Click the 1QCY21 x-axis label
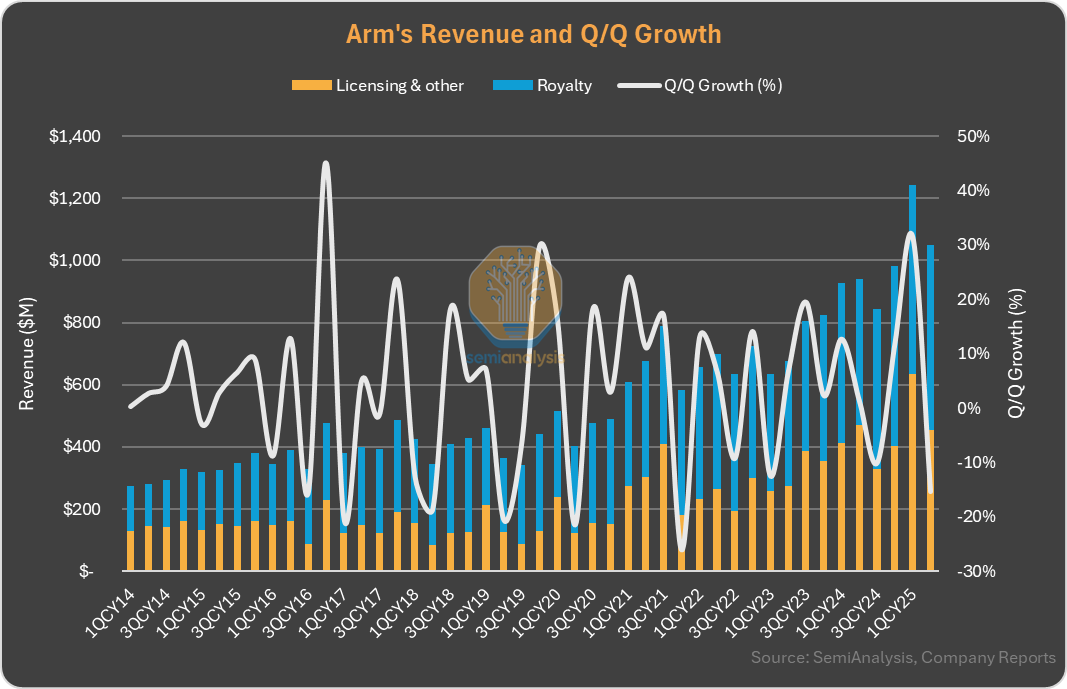The image size is (1067, 689). tap(608, 614)
